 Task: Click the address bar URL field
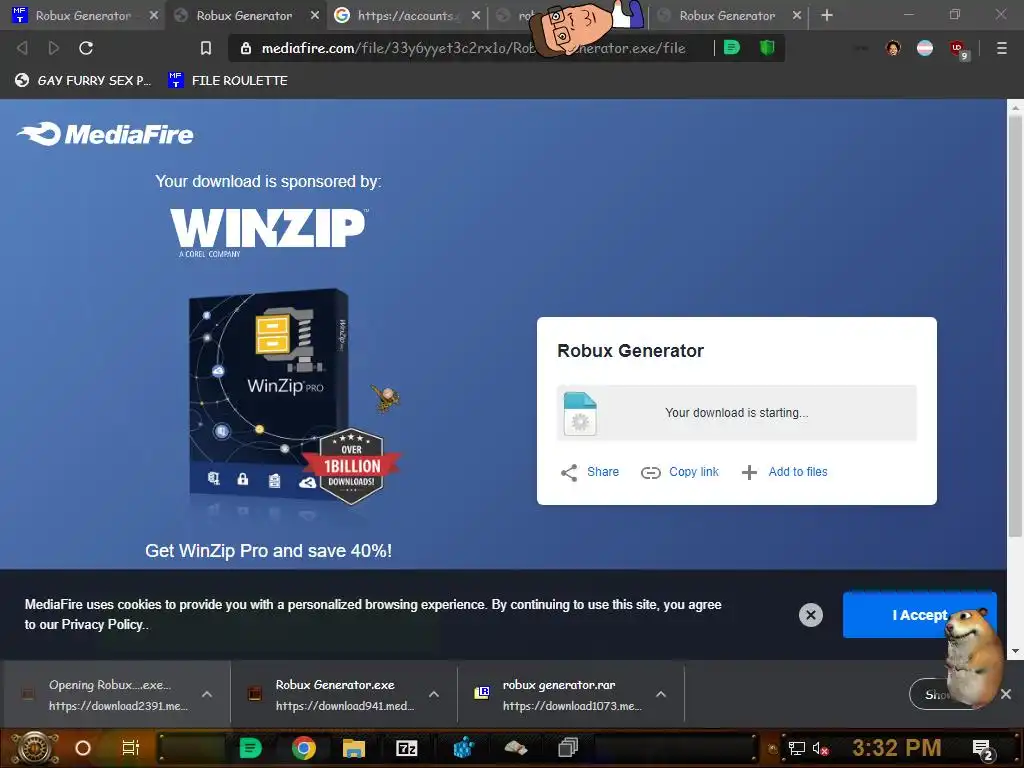[x=473, y=48]
